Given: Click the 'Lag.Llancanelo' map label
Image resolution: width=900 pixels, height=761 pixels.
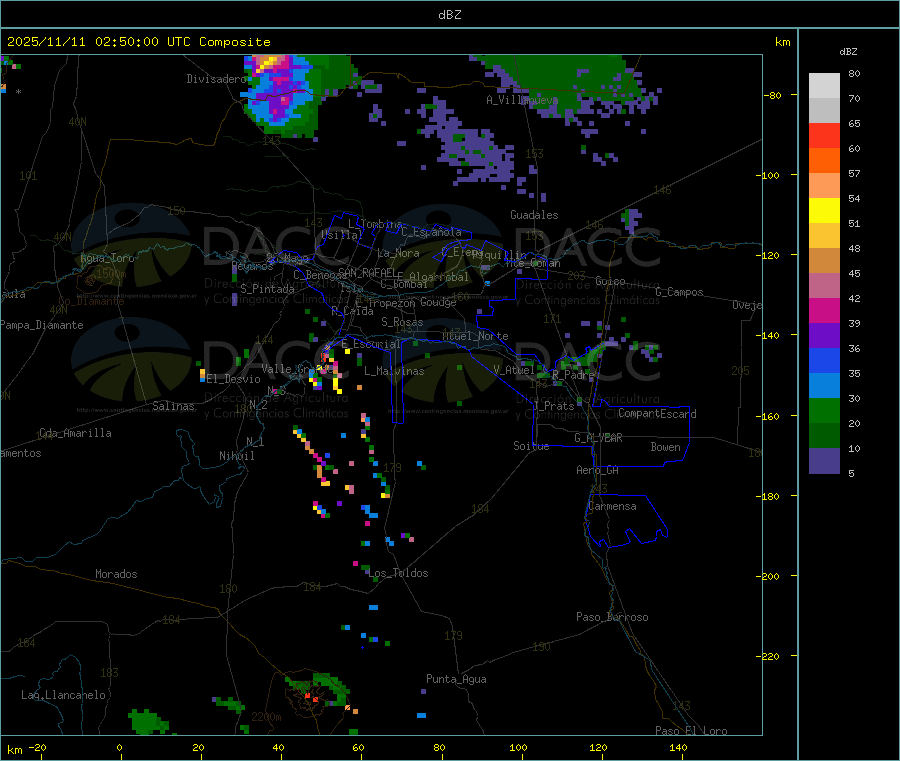Looking at the screenshot, I should 64,695.
